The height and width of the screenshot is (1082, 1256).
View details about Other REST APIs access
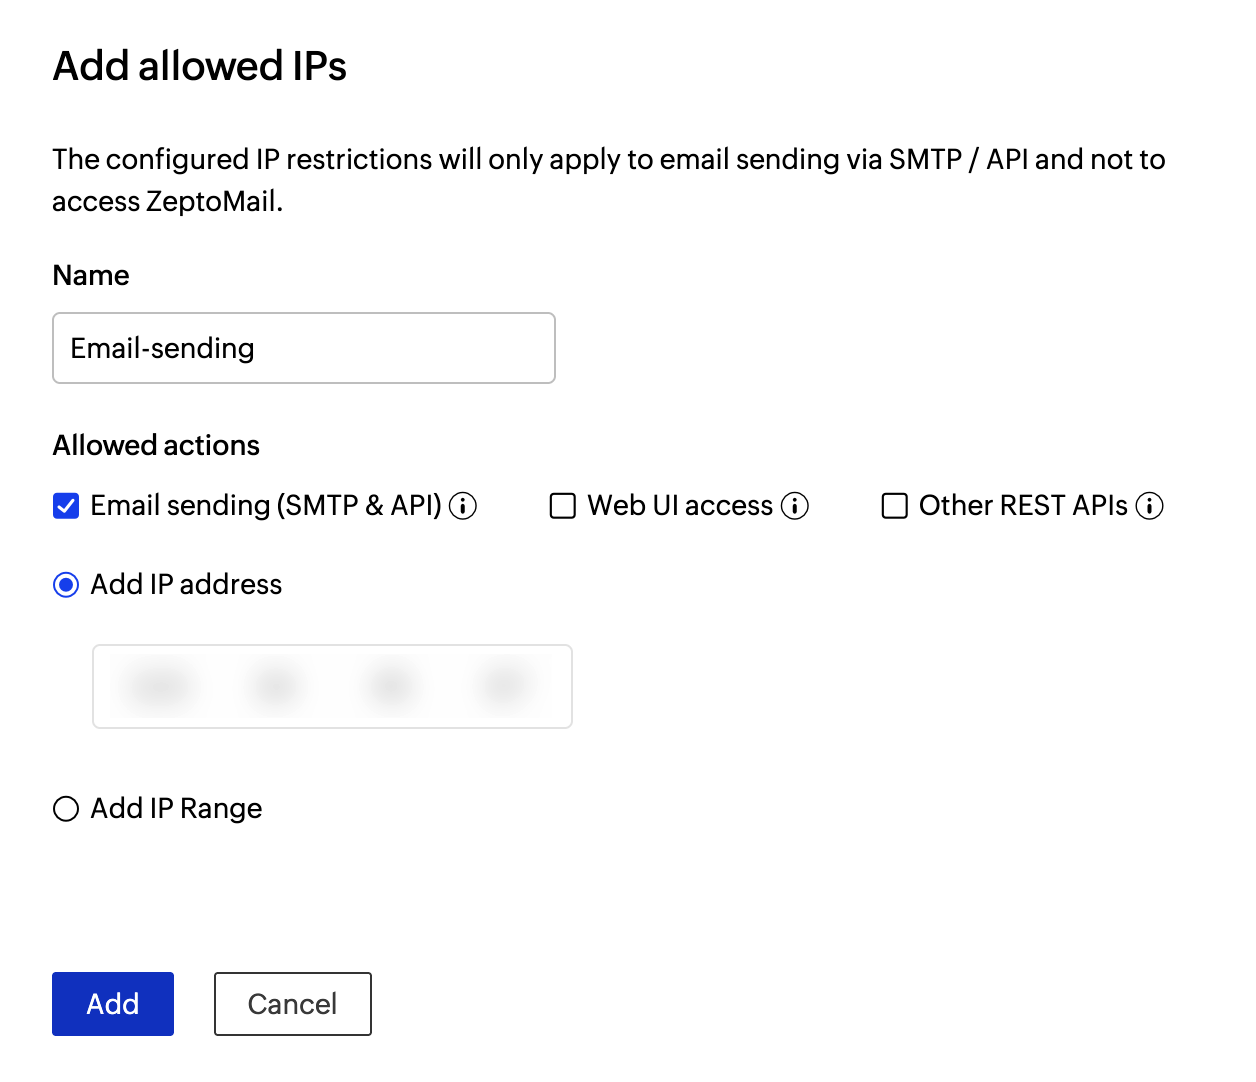pos(1151,506)
